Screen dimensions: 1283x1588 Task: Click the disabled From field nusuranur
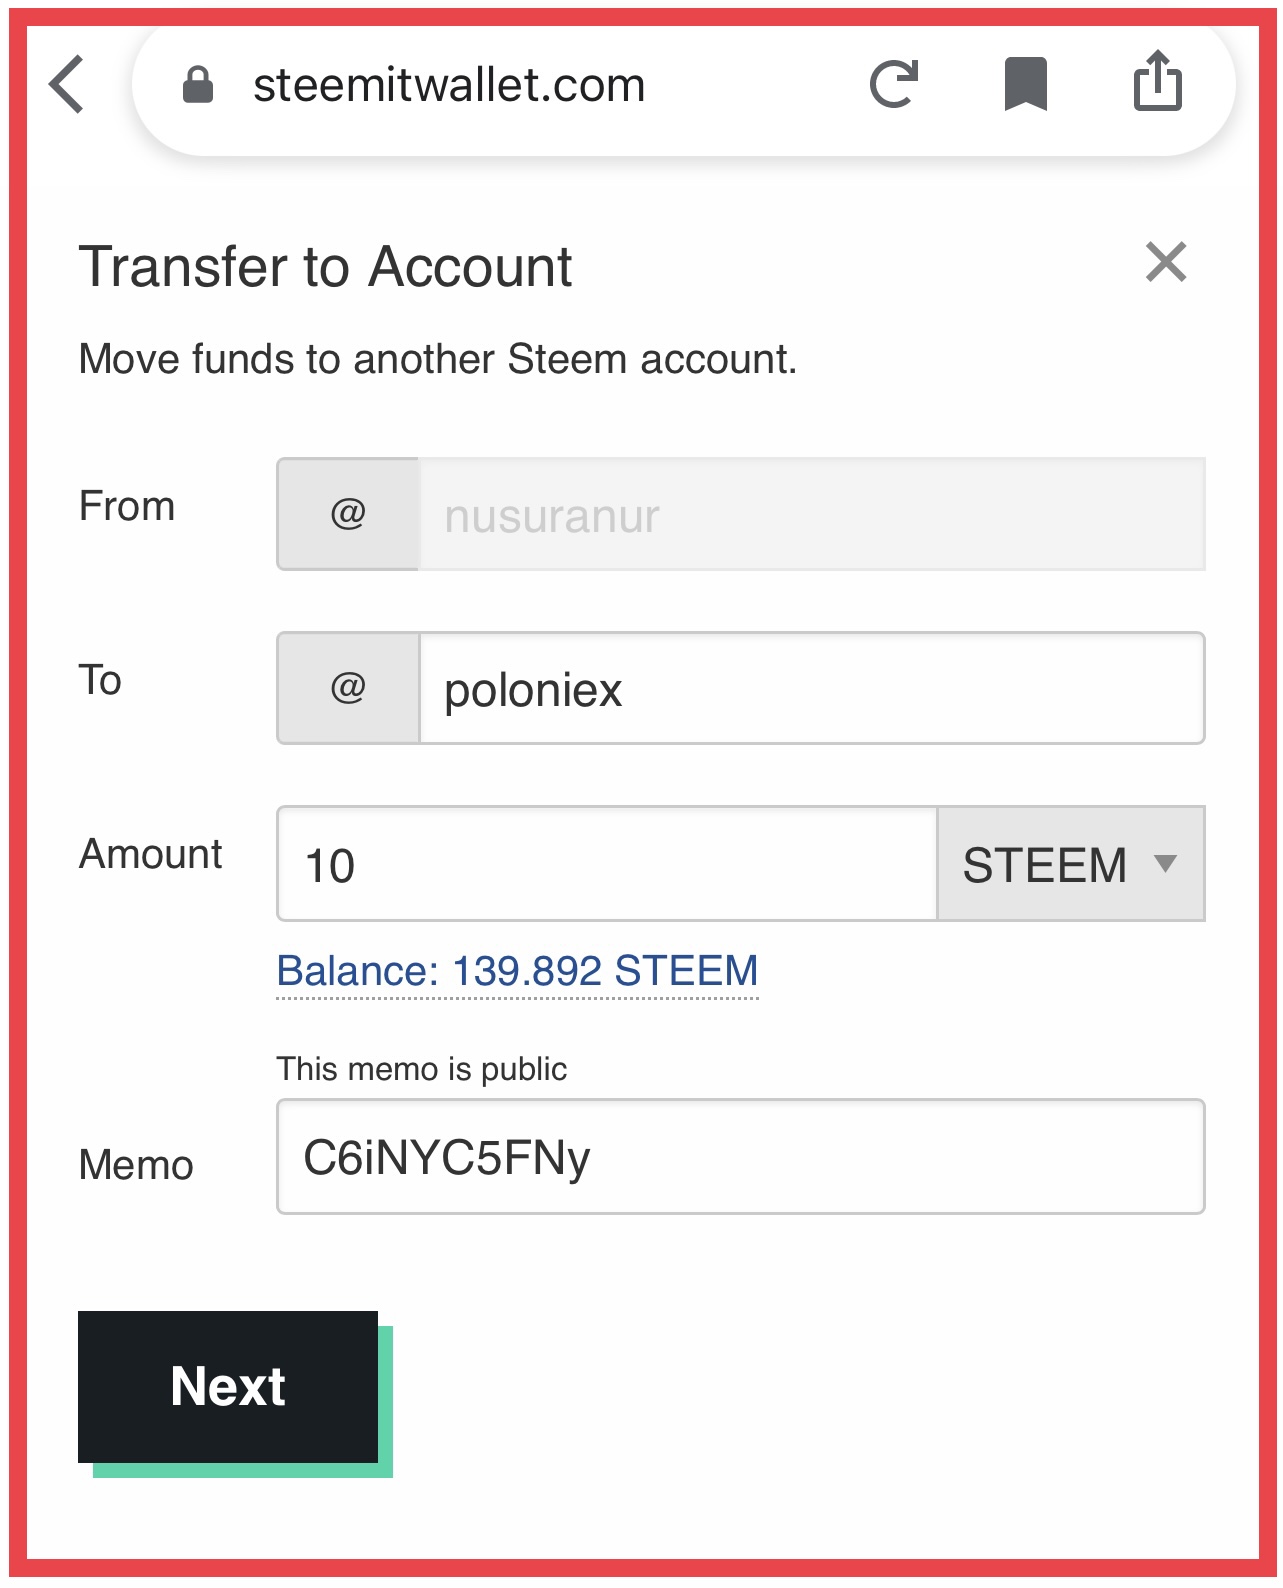tap(810, 515)
